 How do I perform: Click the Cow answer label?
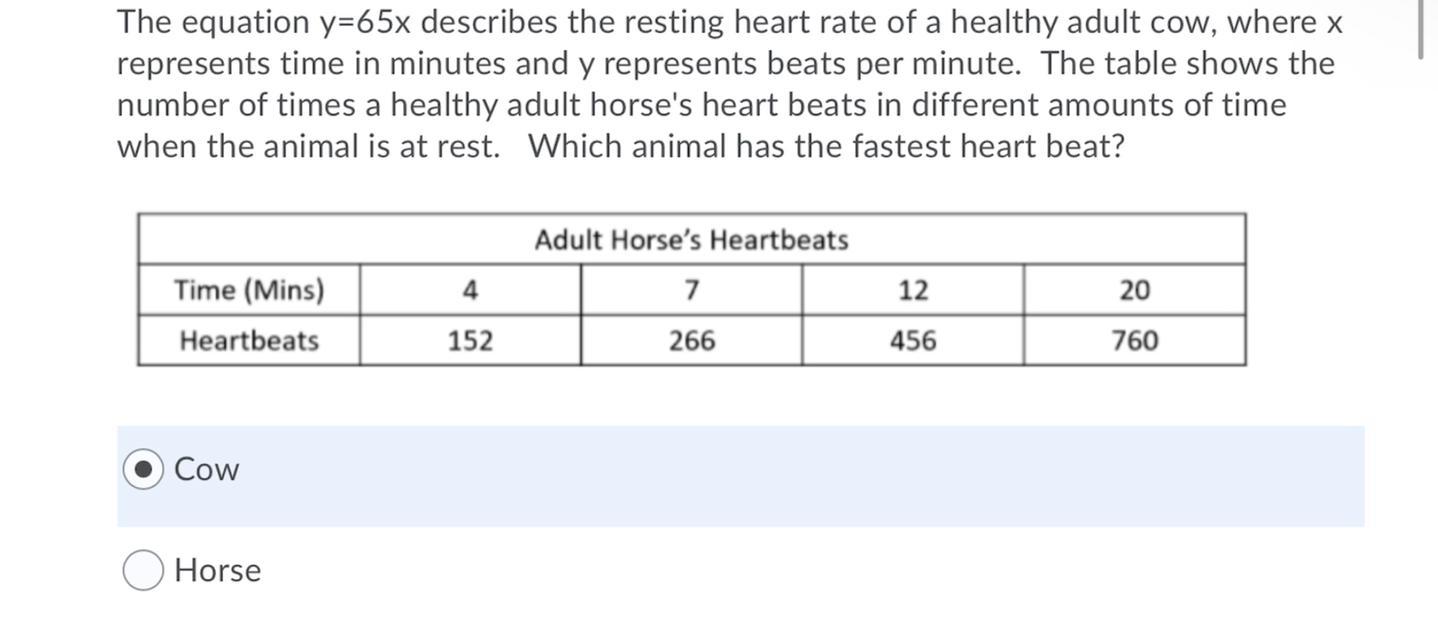coord(207,469)
